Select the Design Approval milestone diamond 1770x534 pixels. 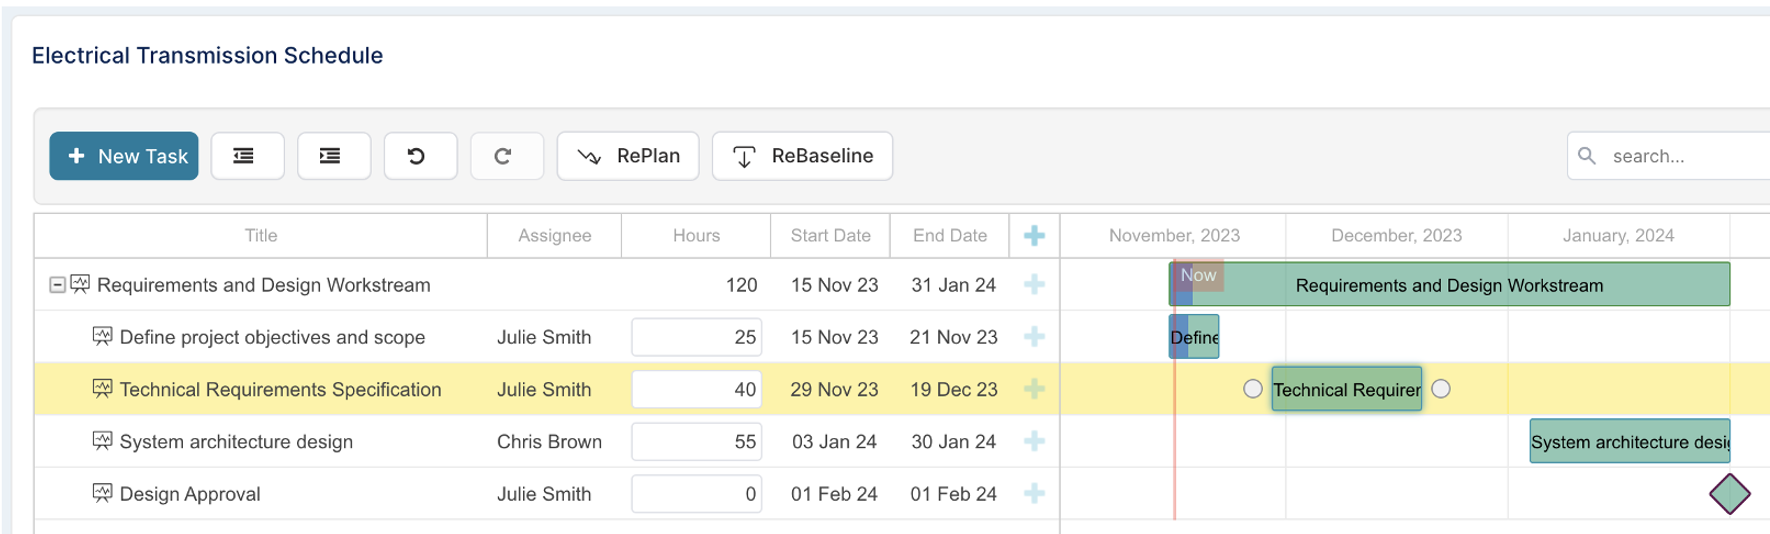click(1729, 493)
